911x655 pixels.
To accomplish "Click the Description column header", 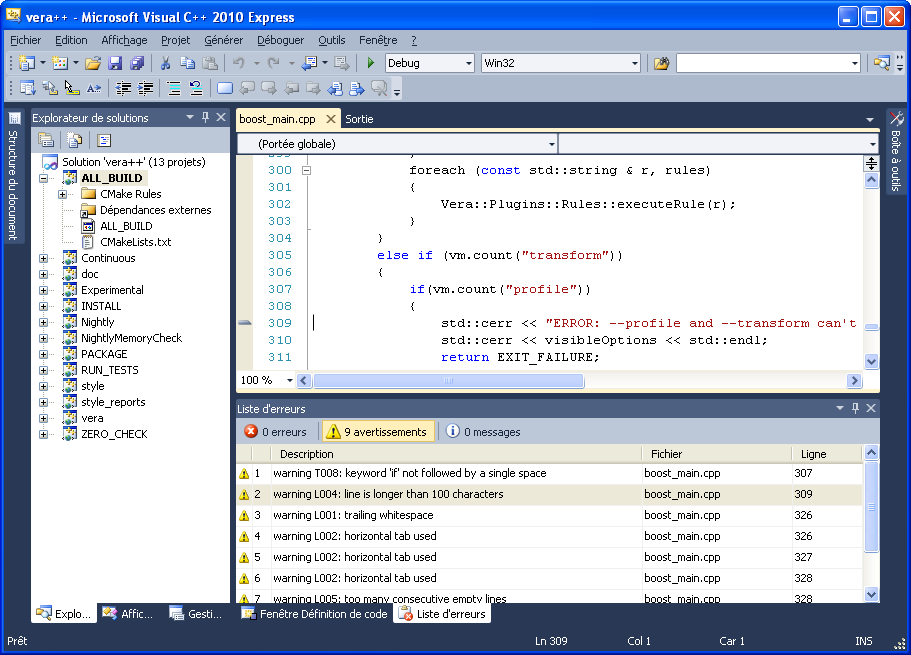I will (x=307, y=454).
